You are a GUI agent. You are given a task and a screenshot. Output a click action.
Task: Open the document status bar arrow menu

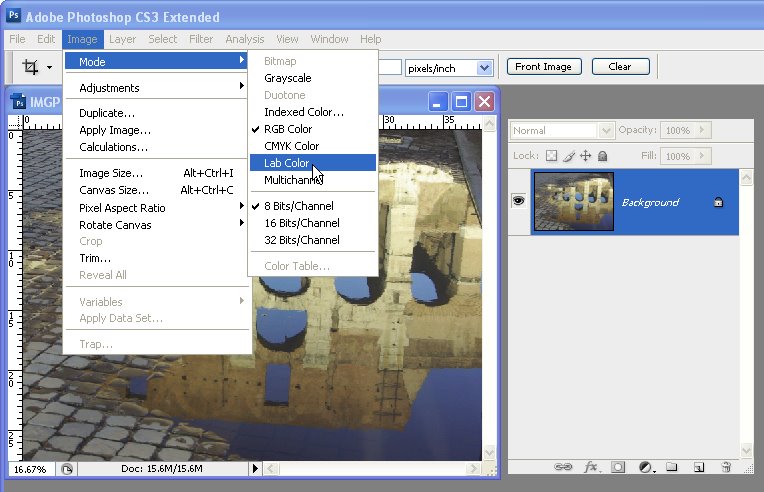pyautogui.click(x=255, y=469)
